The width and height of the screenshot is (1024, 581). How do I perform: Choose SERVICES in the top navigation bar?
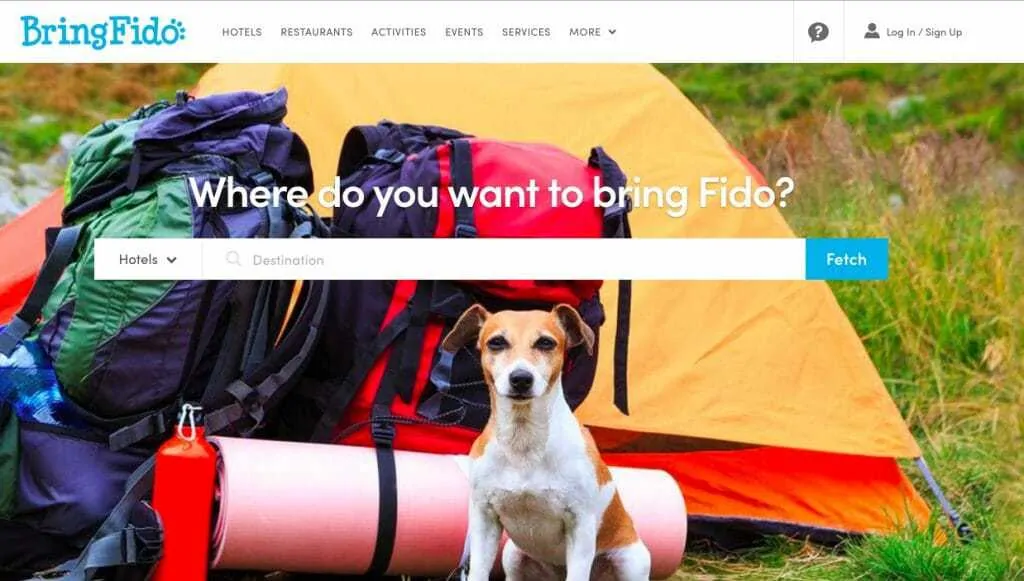coord(526,31)
